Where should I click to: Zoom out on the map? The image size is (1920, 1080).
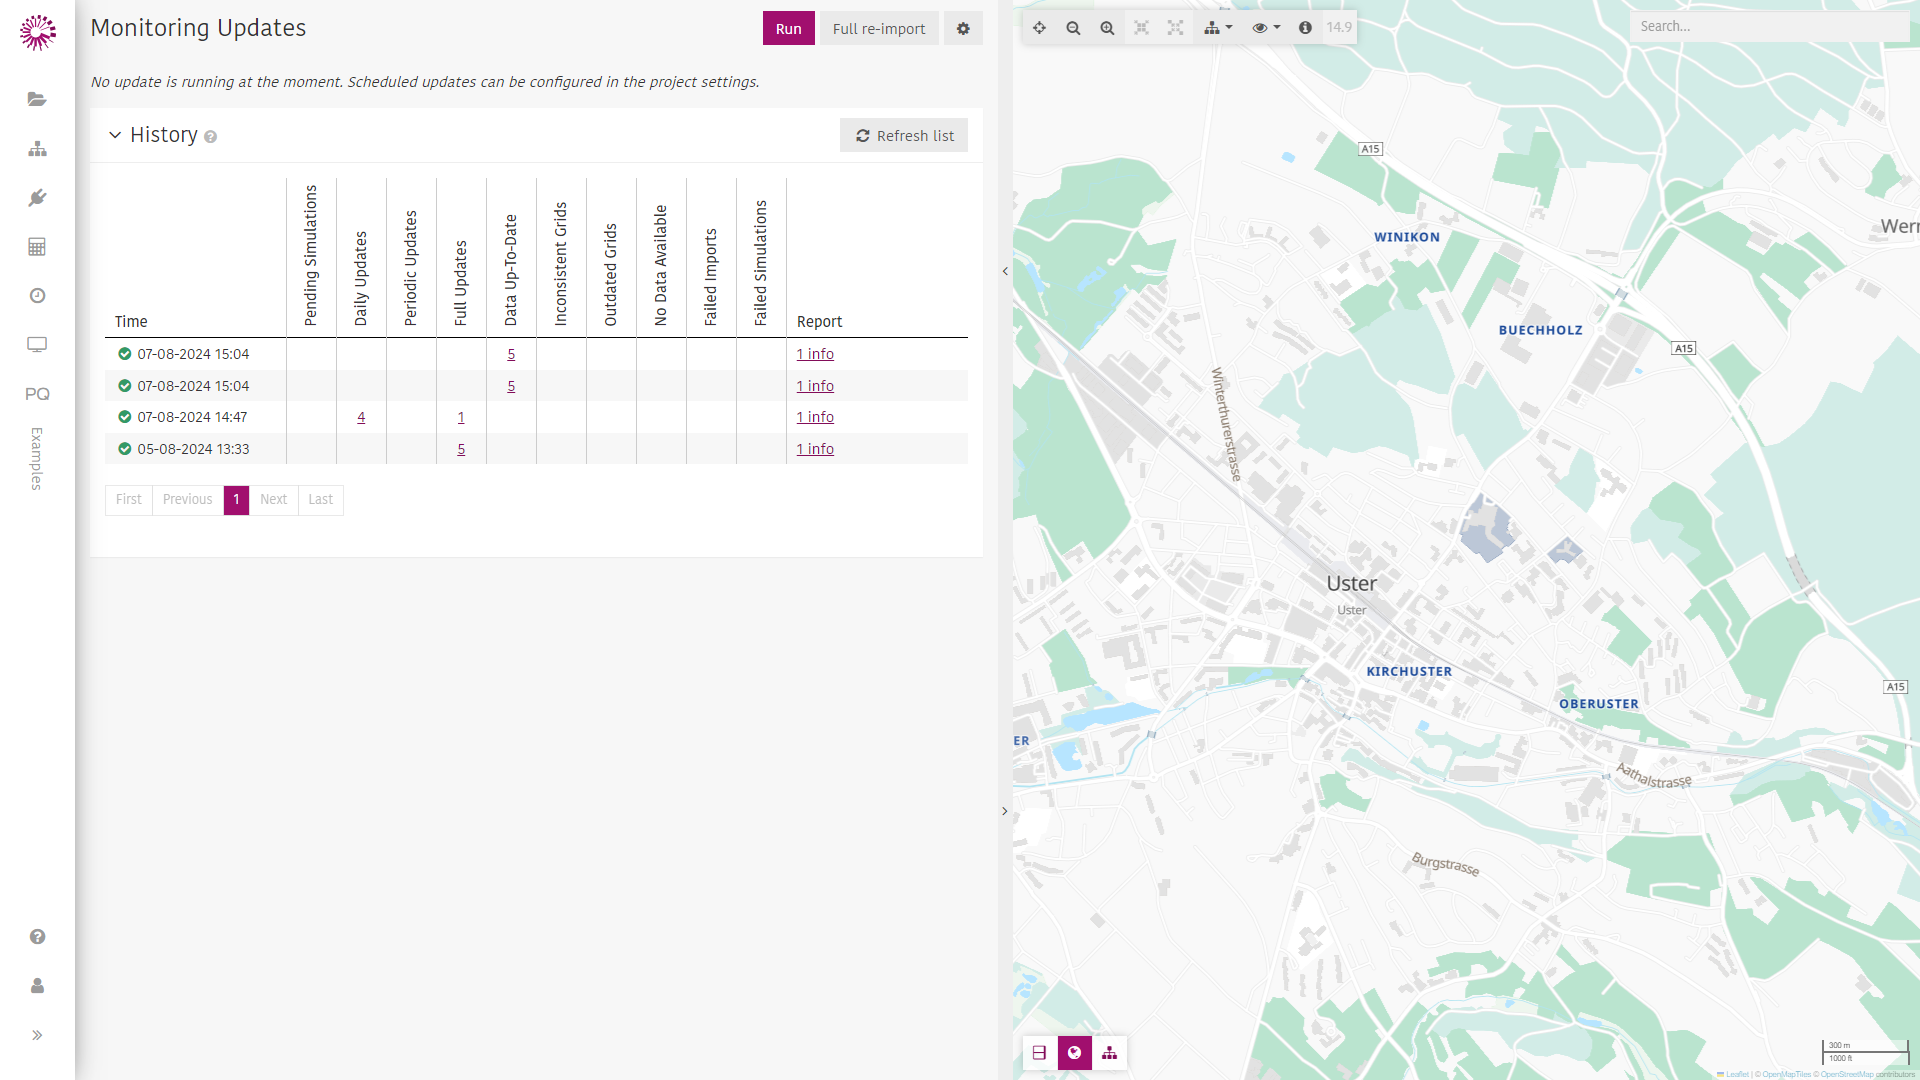(1073, 28)
